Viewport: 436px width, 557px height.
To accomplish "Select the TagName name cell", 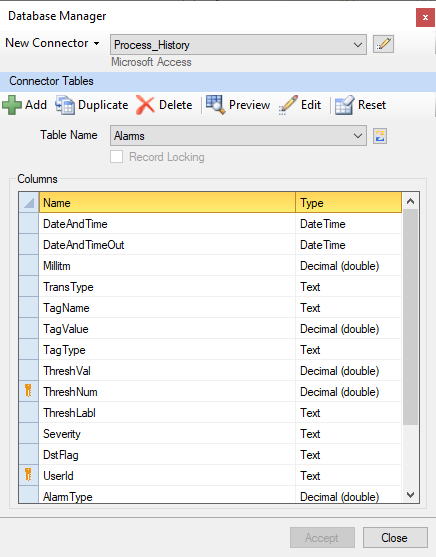I will click(167, 308).
